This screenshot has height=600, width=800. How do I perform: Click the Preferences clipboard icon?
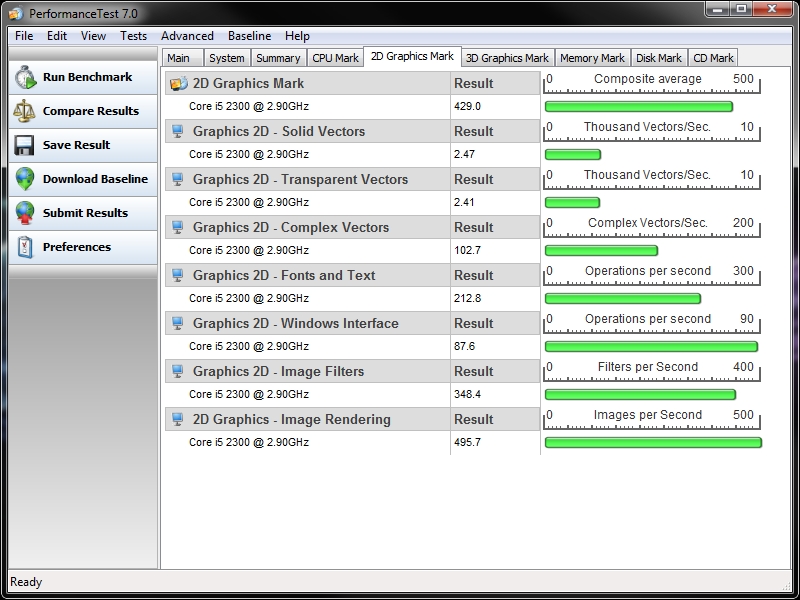[x=24, y=247]
